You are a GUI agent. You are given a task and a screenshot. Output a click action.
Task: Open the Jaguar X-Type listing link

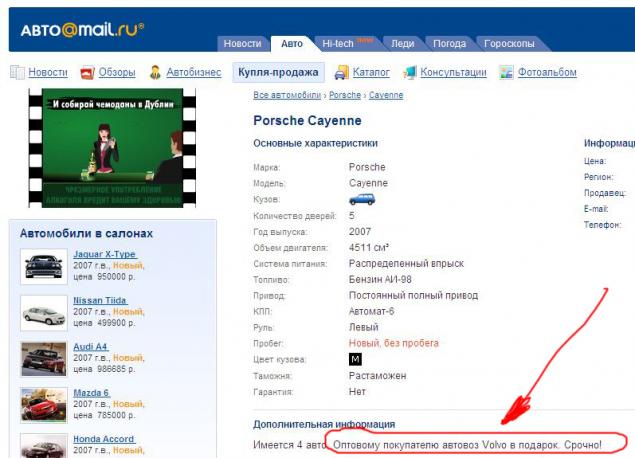pyautogui.click(x=105, y=254)
